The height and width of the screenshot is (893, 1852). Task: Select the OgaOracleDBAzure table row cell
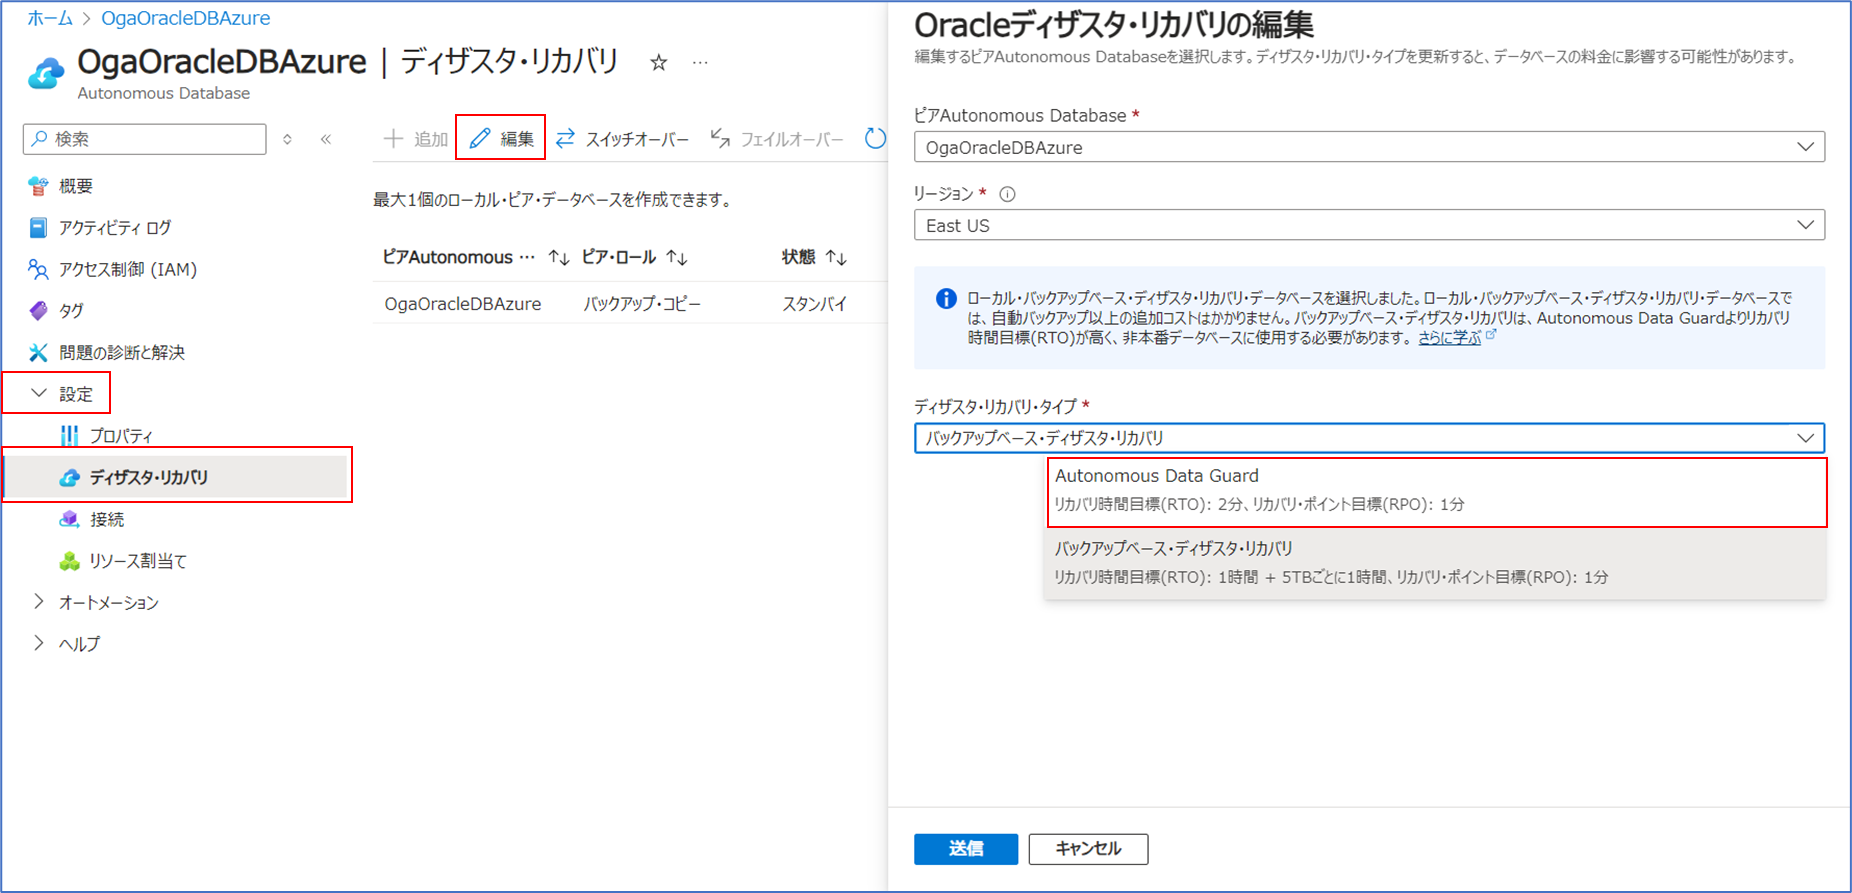point(463,304)
